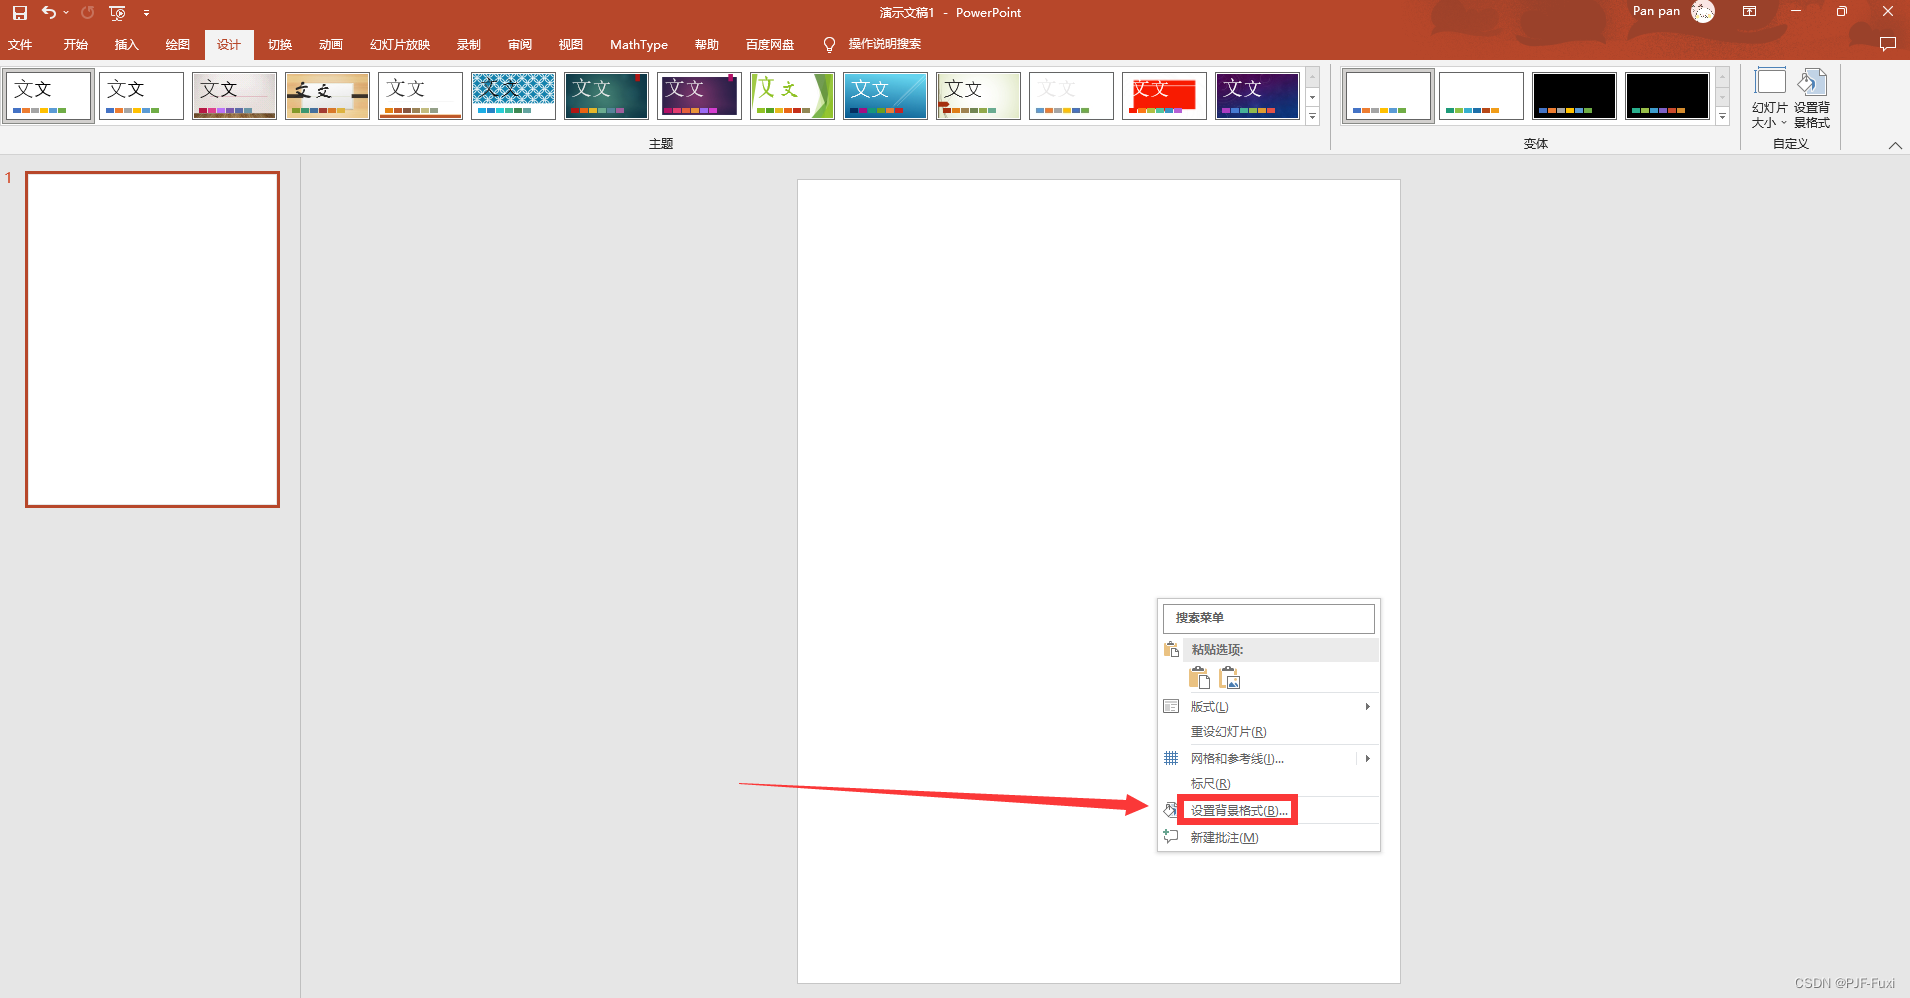The image size is (1910, 998).
Task: Apply the dark purple-blue theme thumbnail
Action: 1257,96
